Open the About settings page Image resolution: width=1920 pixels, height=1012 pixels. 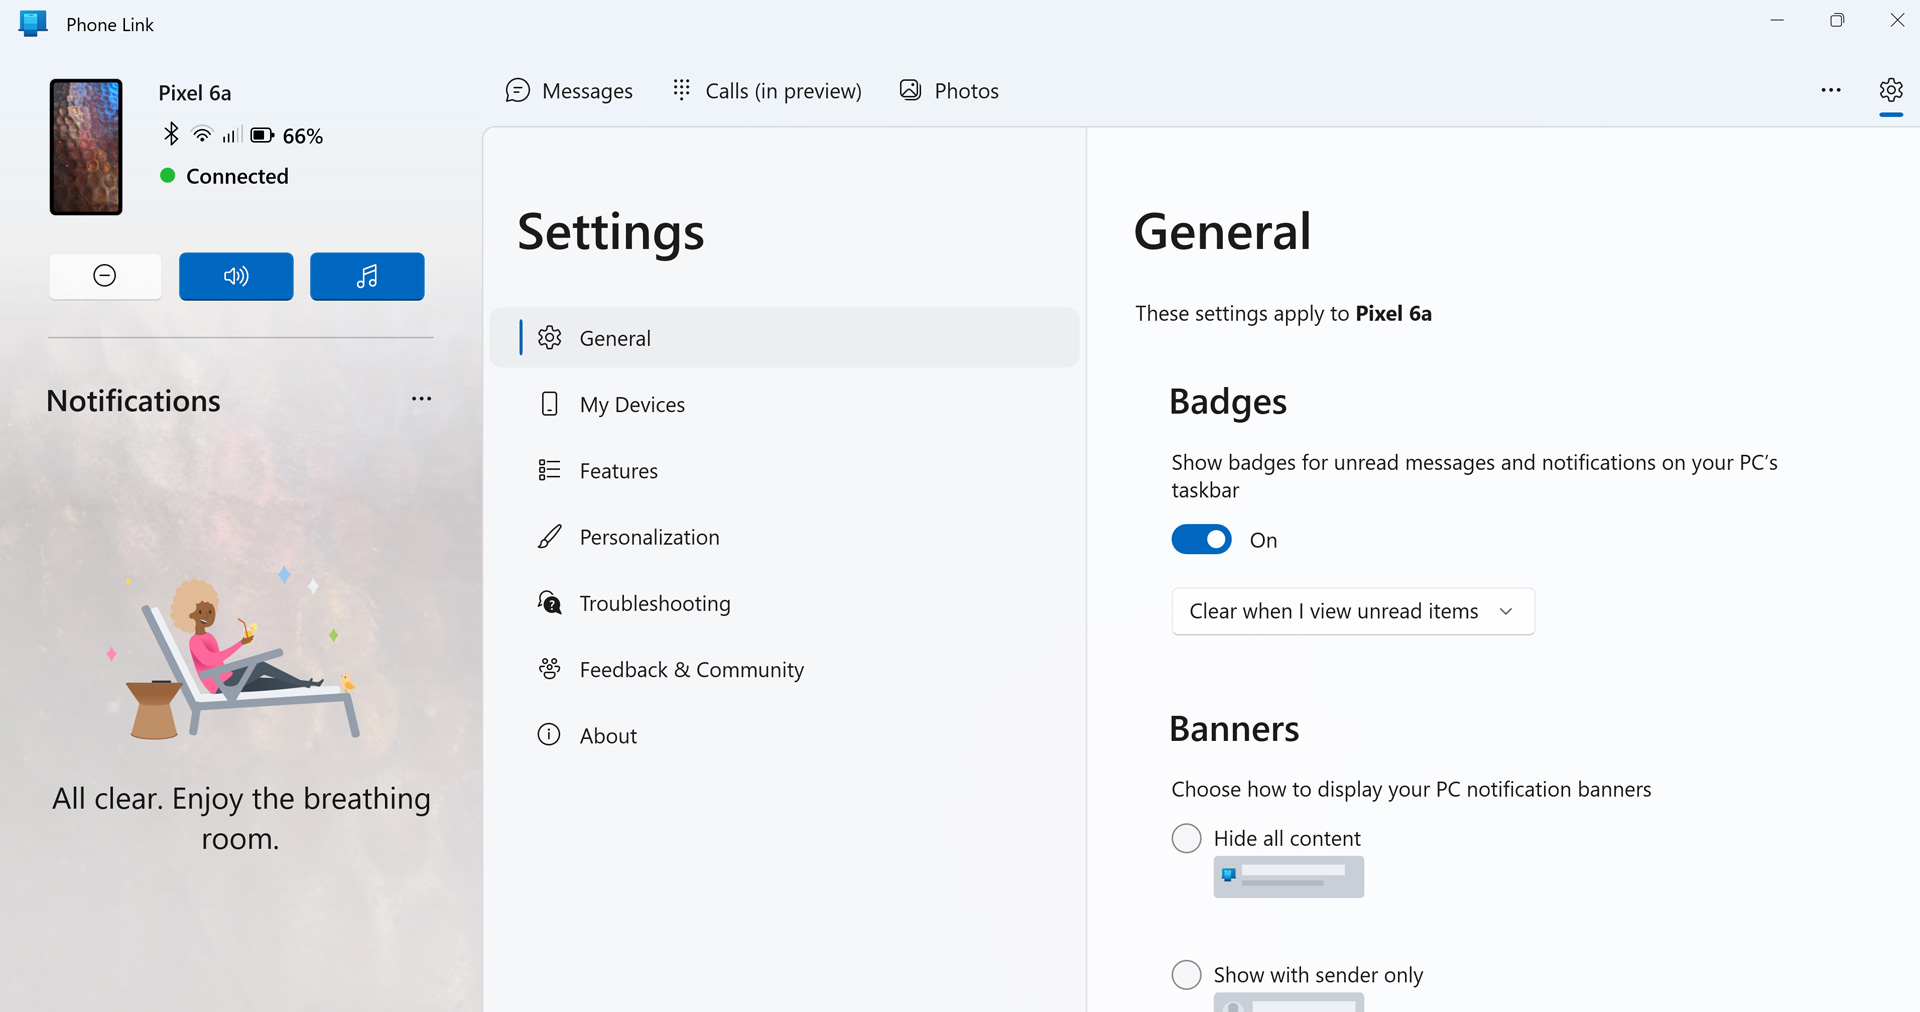coord(608,736)
